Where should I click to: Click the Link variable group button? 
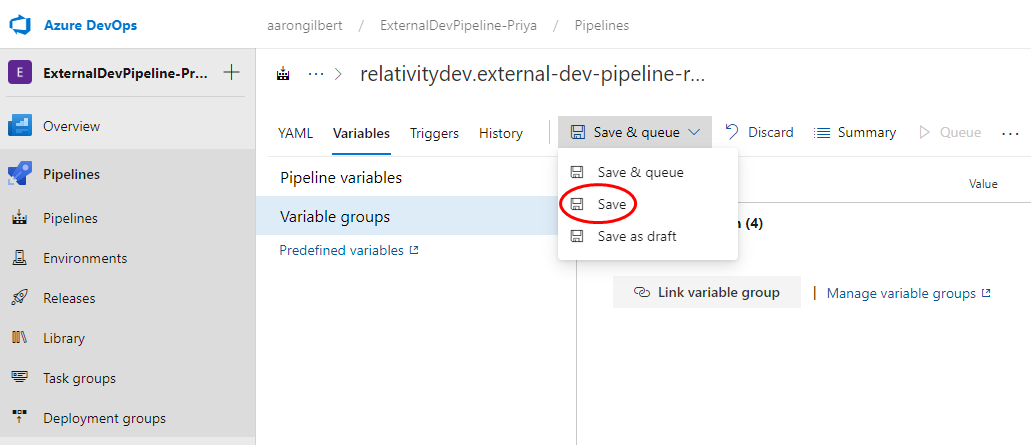(x=707, y=293)
